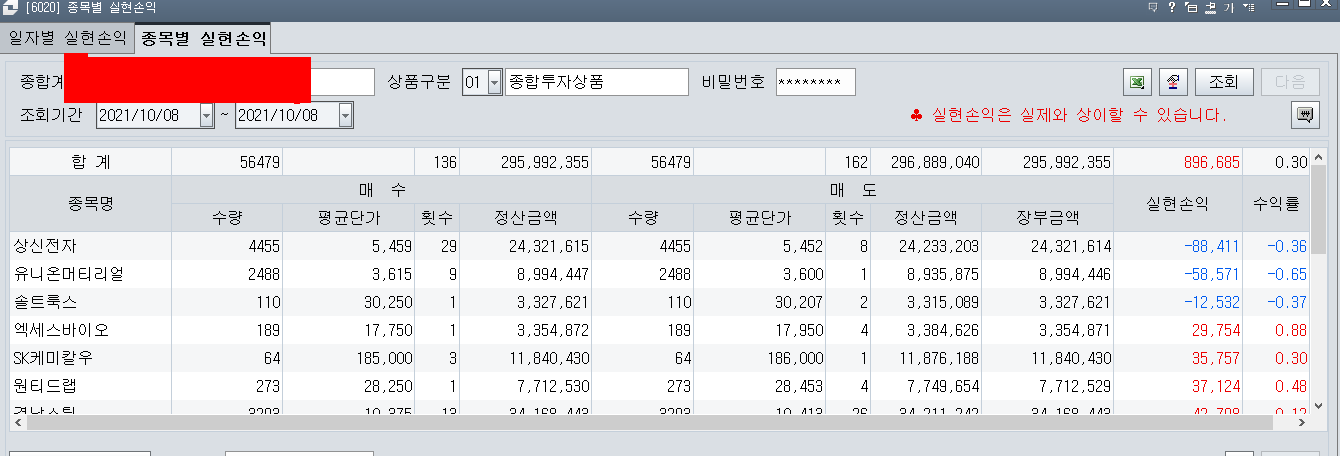Focus the 비밀번호 password field

click(x=815, y=82)
